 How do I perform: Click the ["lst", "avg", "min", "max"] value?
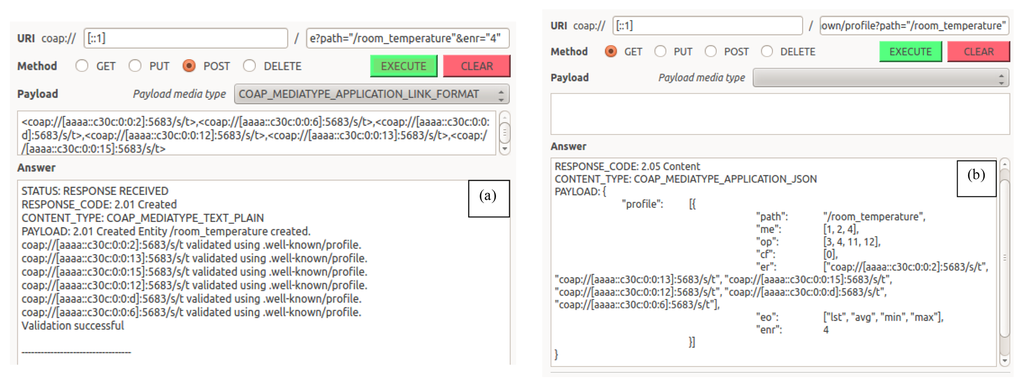[x=883, y=317]
